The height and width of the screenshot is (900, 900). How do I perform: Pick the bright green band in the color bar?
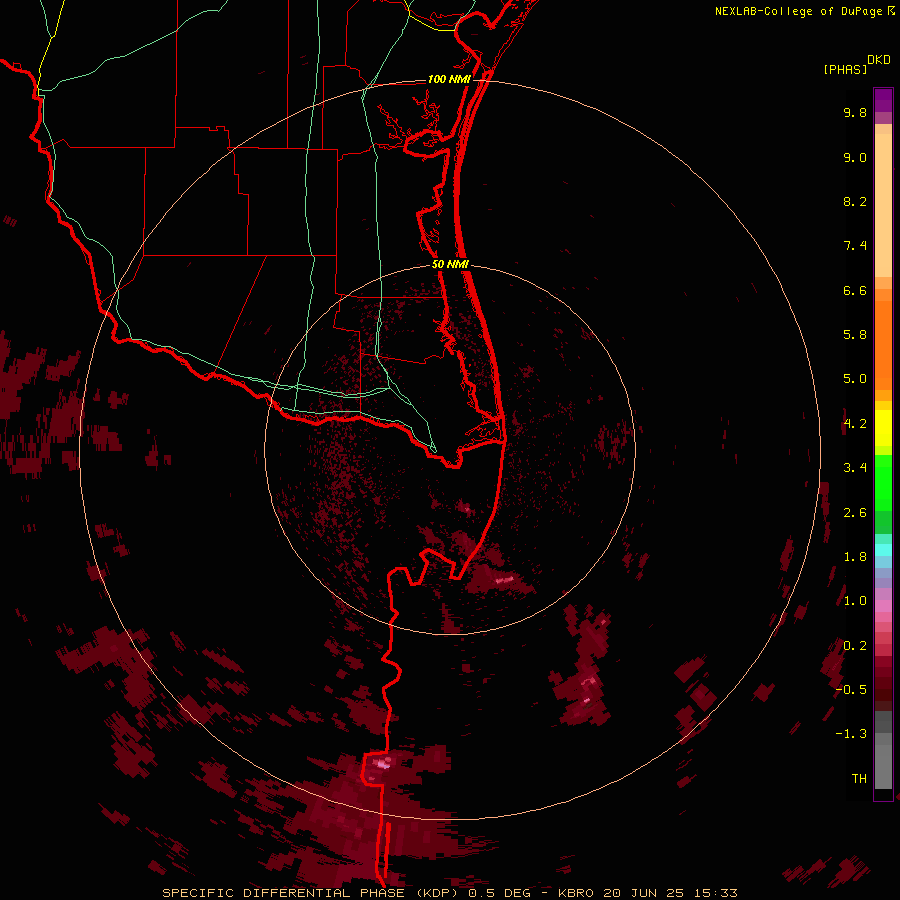883,483
